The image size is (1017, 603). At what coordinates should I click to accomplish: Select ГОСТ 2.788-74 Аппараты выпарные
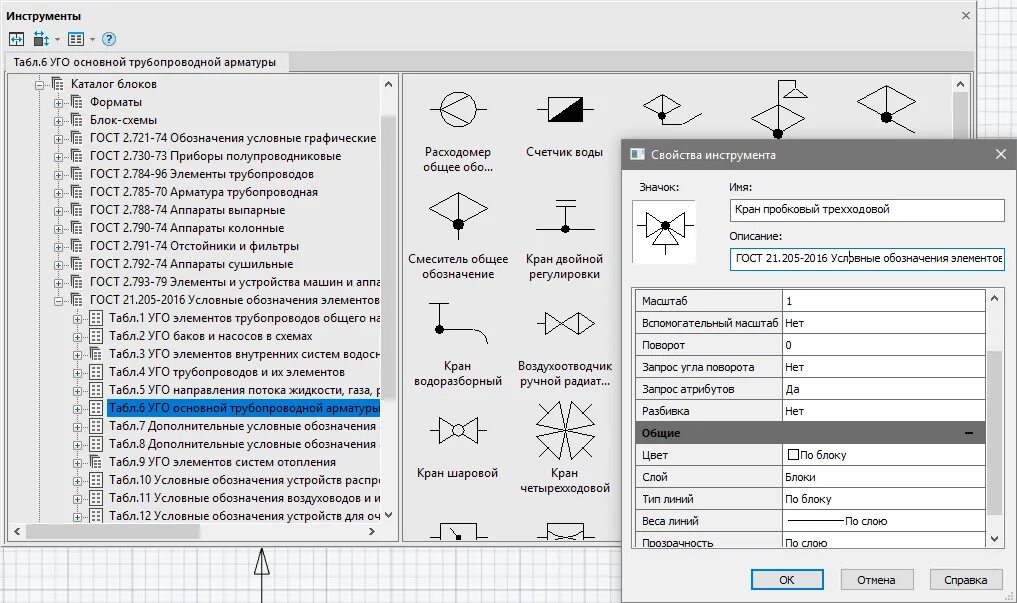(187, 210)
